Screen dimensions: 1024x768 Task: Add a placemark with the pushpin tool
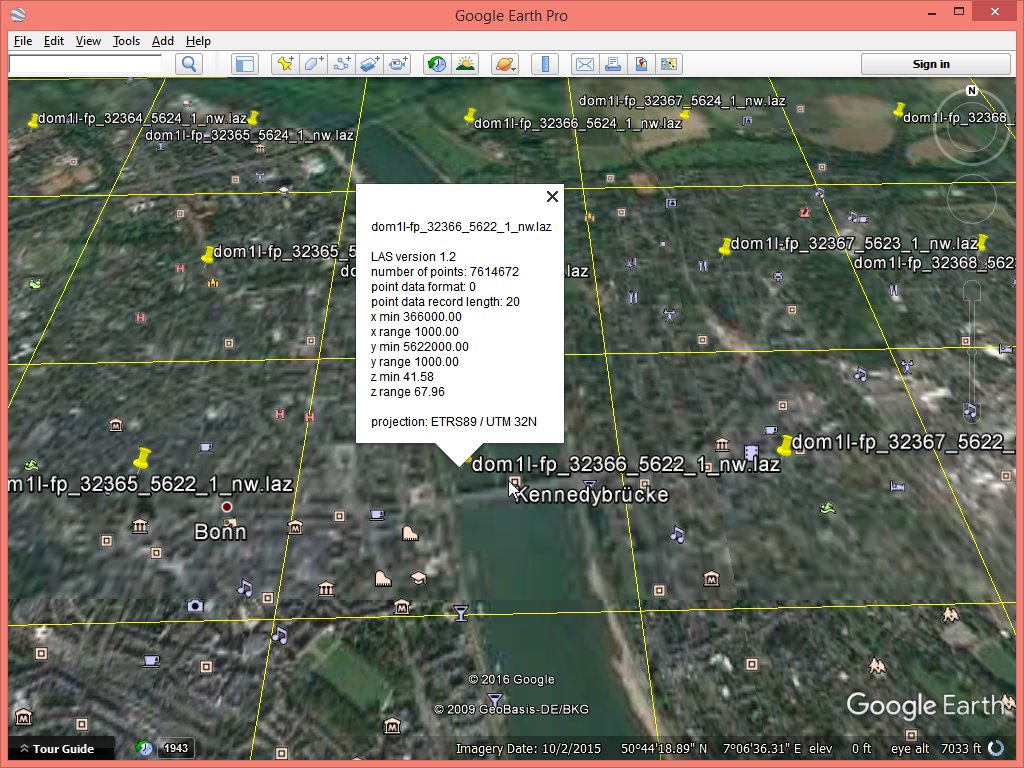point(285,64)
